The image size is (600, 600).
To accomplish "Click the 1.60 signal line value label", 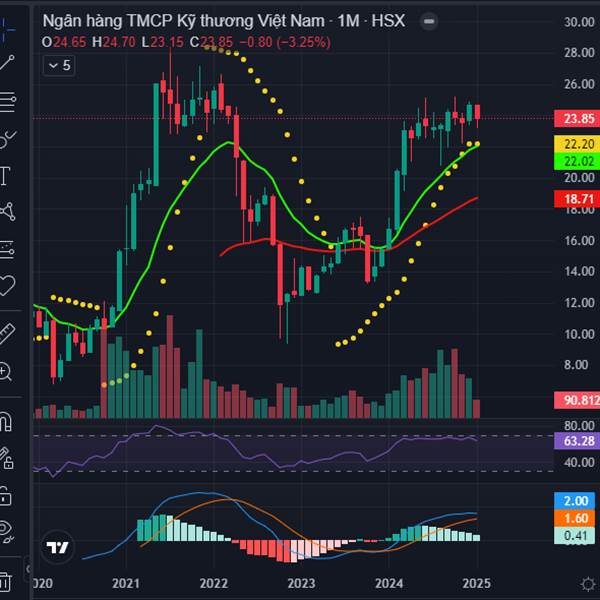I will (x=575, y=518).
